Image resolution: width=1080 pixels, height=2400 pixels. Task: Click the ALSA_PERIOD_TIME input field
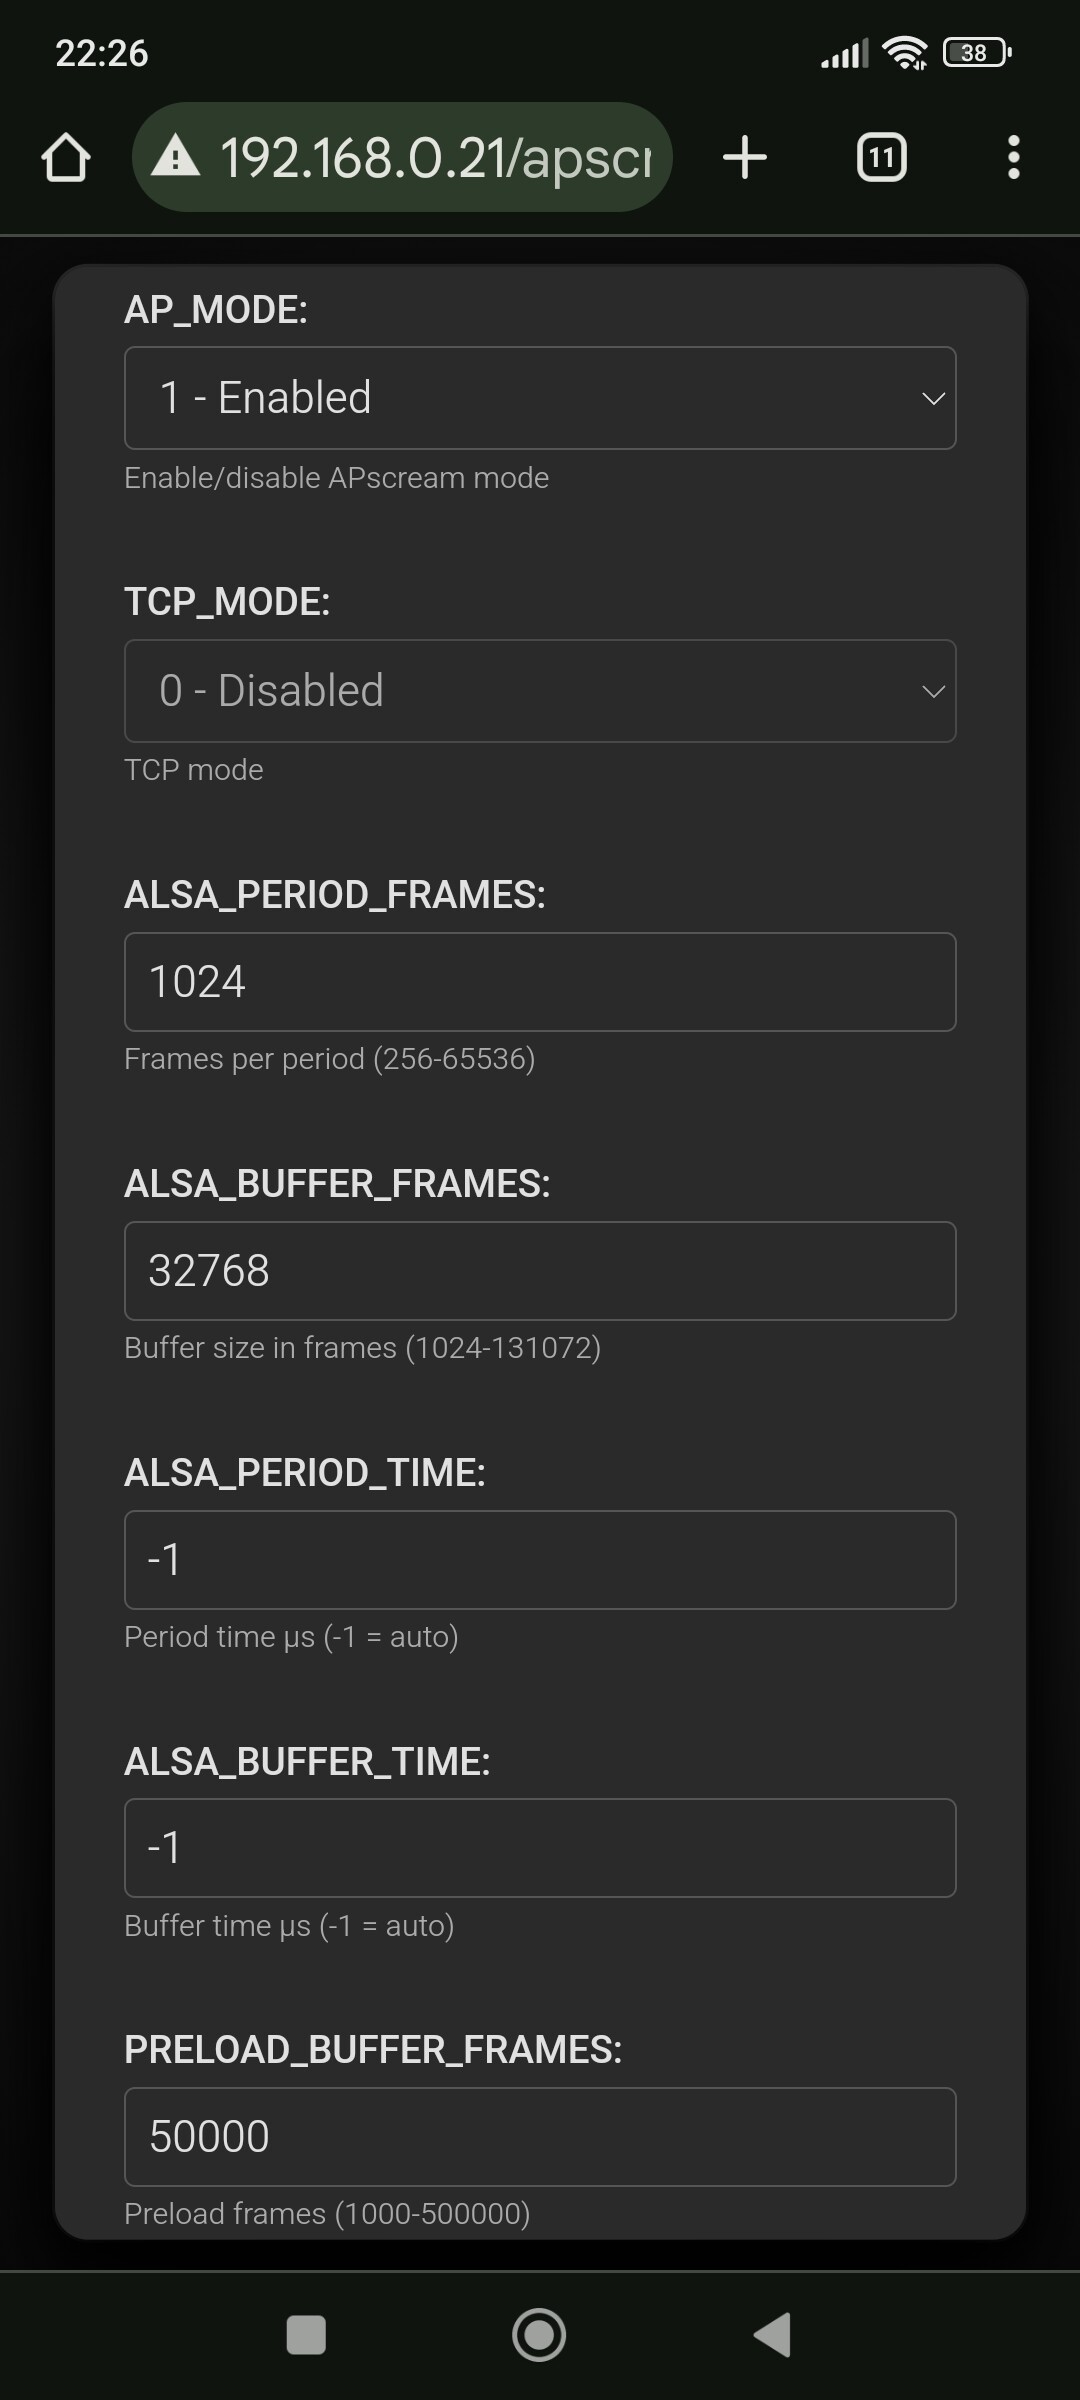(x=540, y=1560)
